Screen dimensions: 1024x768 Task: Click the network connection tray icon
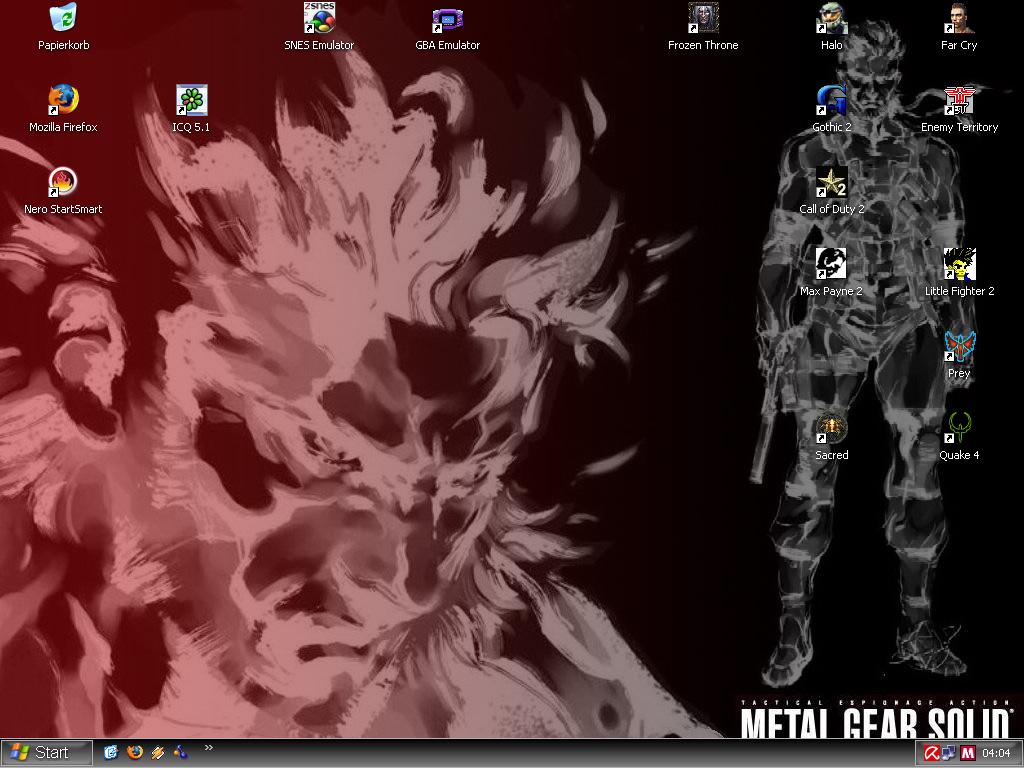pyautogui.click(x=949, y=753)
